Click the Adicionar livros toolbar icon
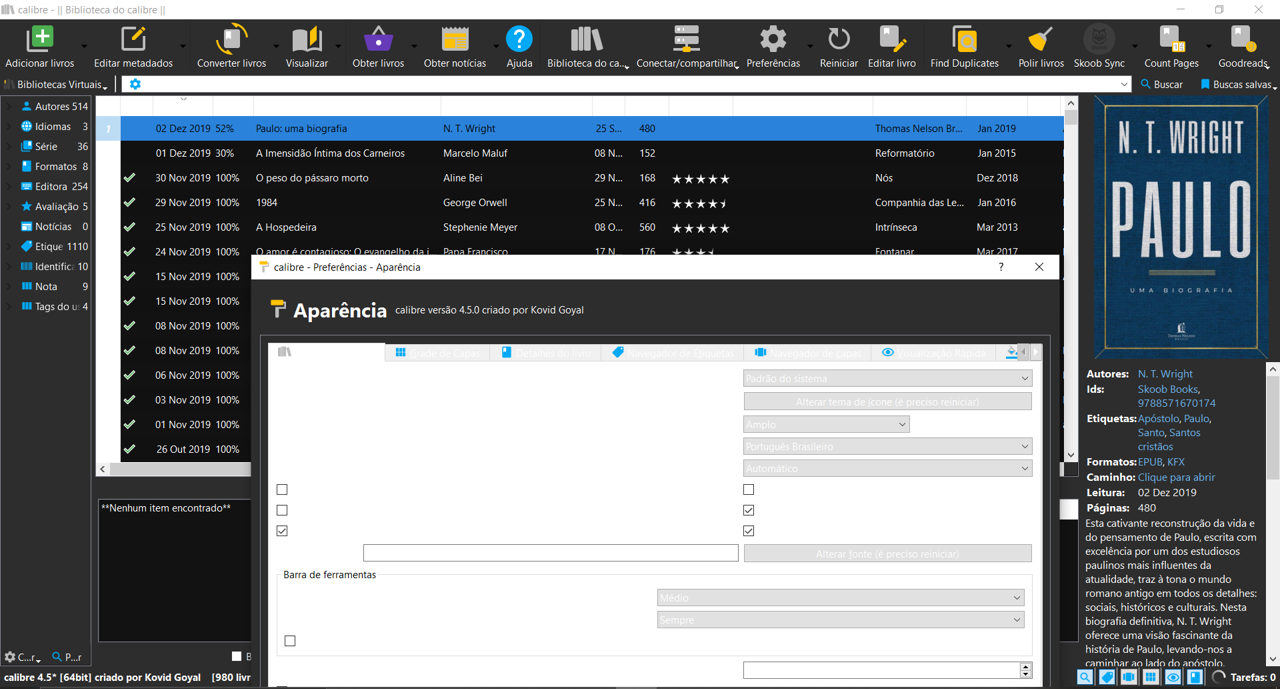The image size is (1280, 689). (40, 40)
